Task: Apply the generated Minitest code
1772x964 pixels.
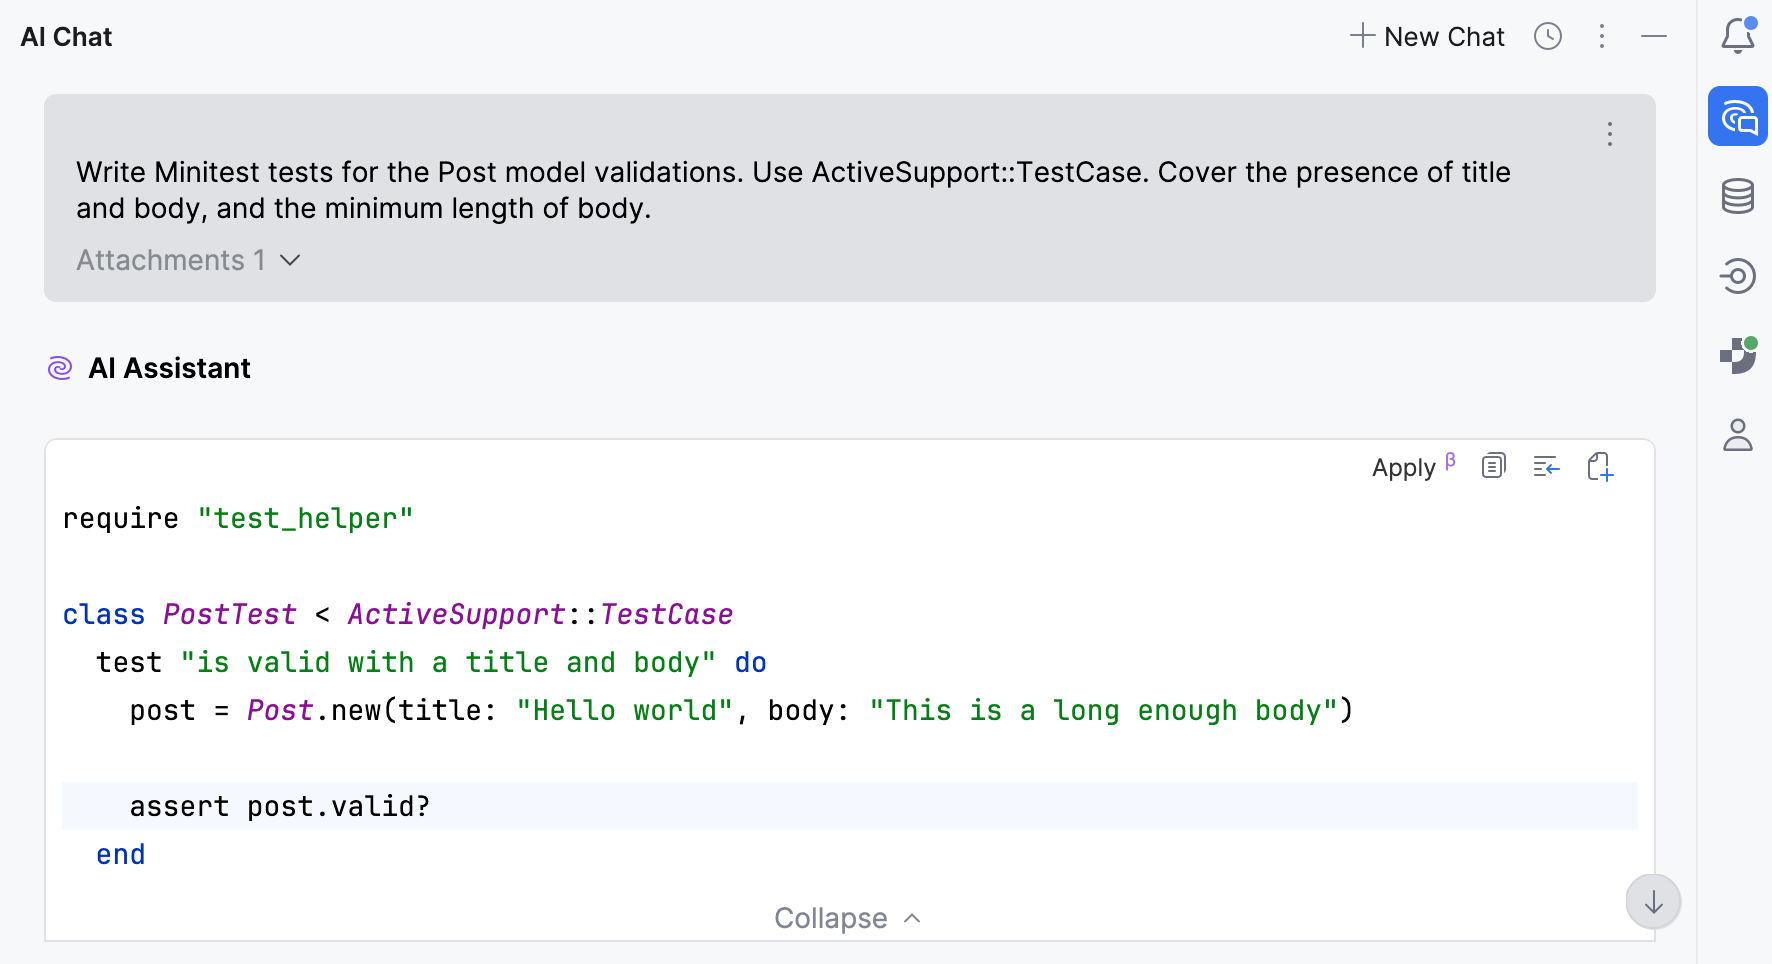Action: 1402,466
